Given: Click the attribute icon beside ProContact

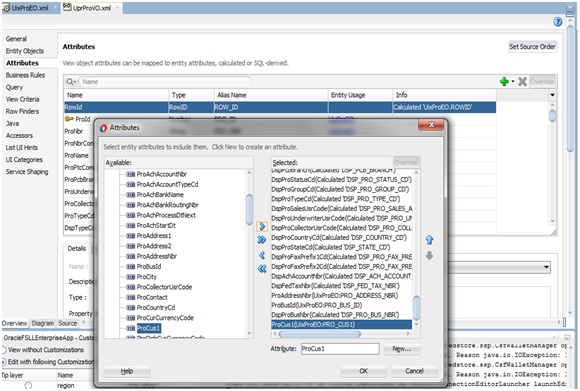Looking at the screenshot, I should [131, 297].
